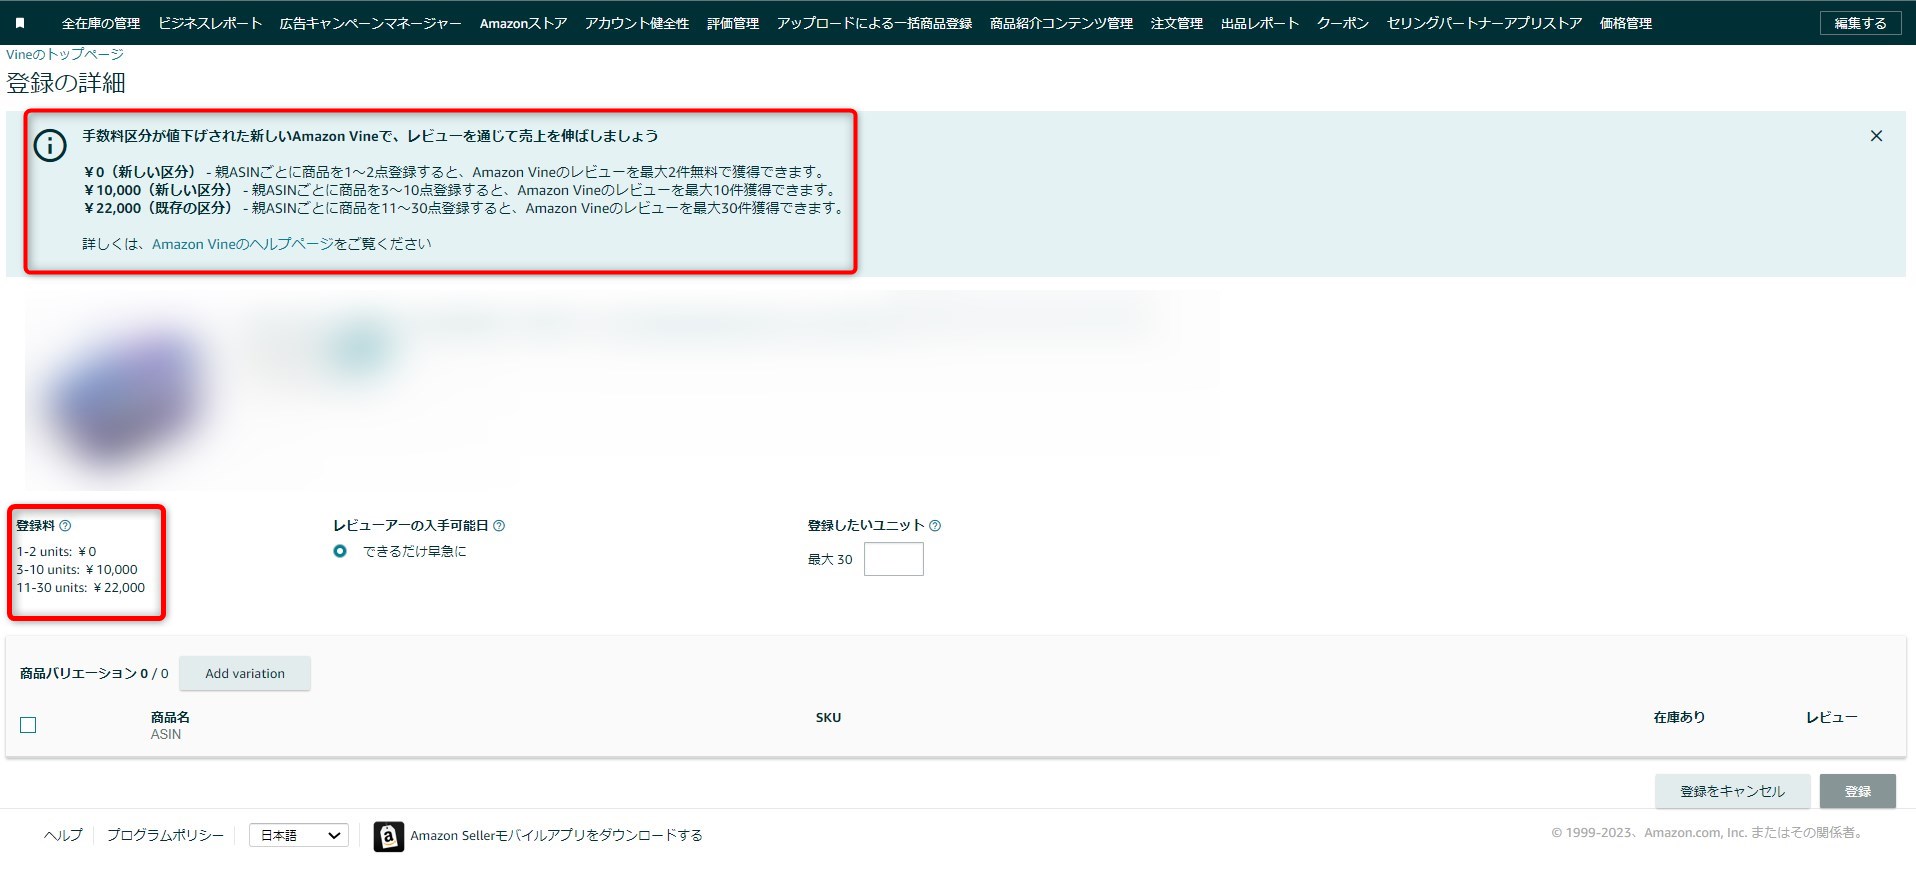1916x884 pixels.
Task: Select the できるだけ早急に radio button
Action: click(340, 551)
